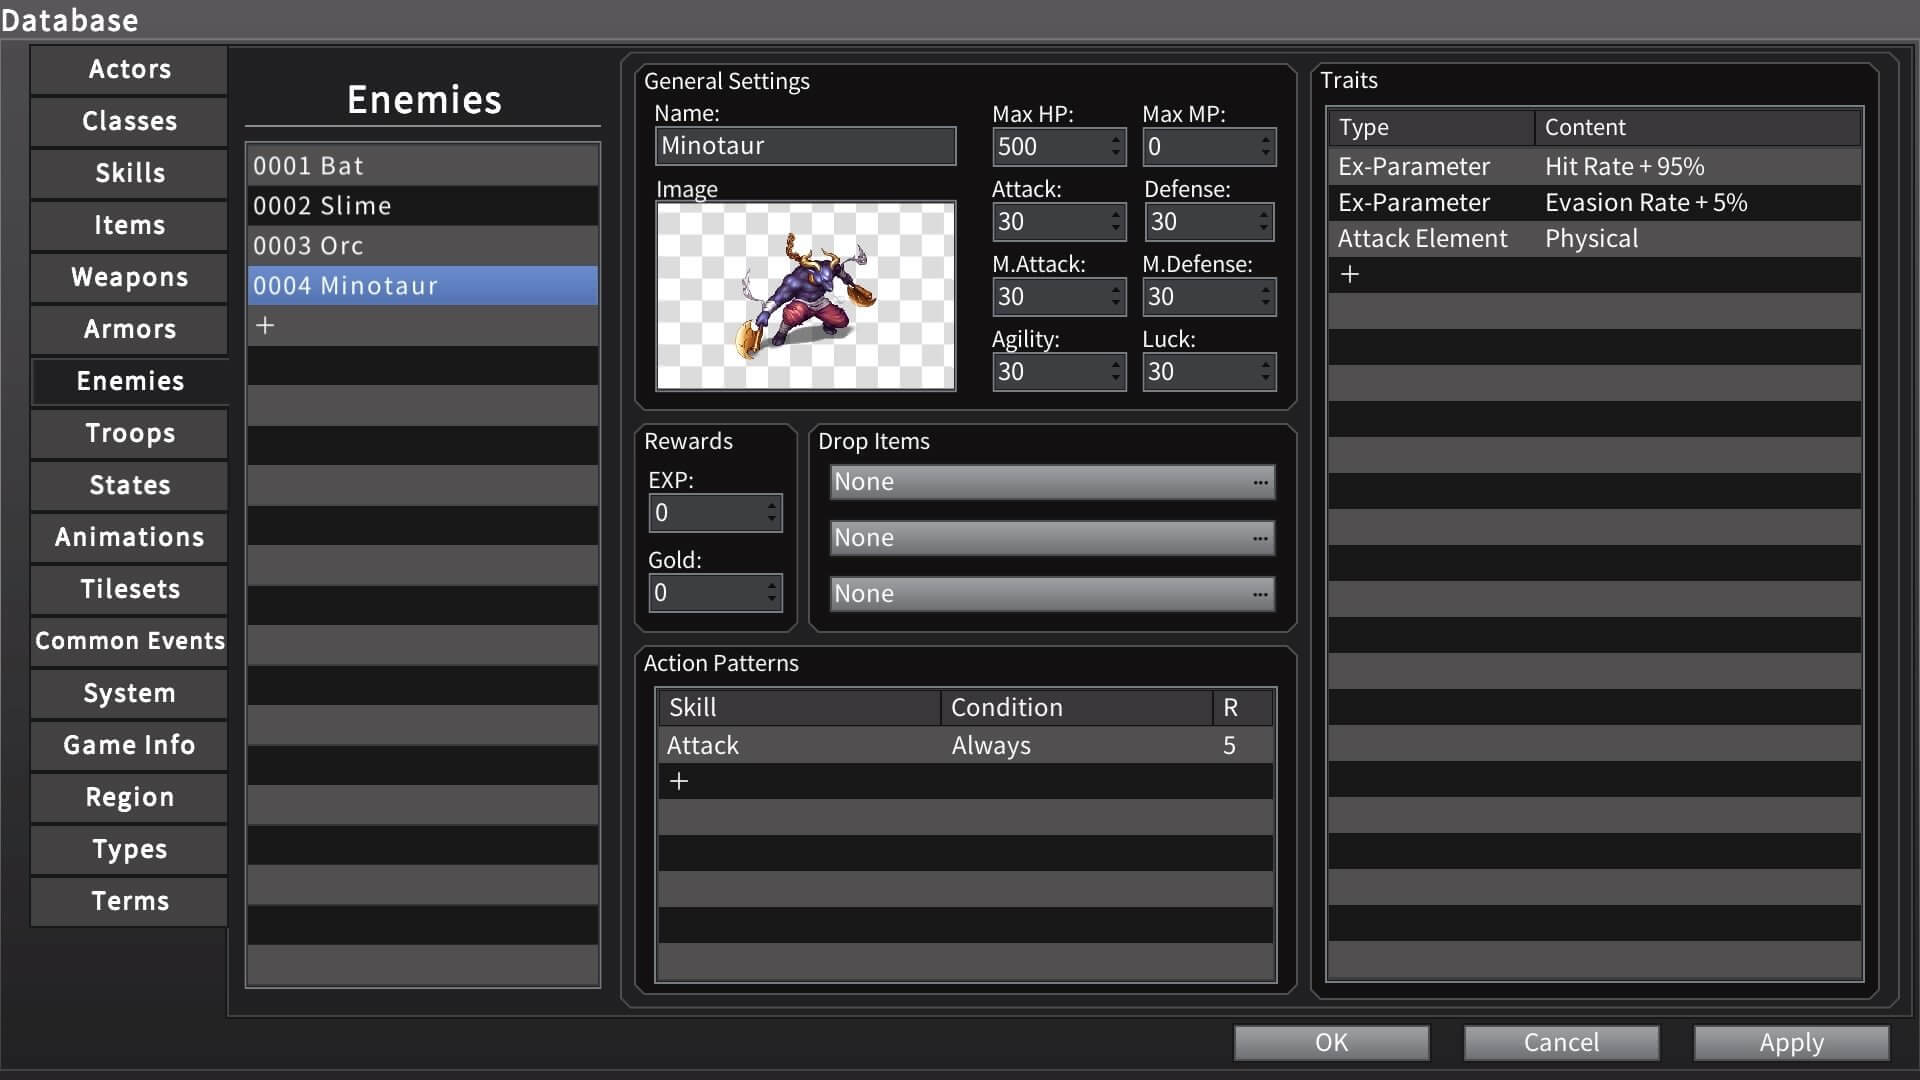Click Max HP stepper arrows
Viewport: 1920px width, 1080px height.
1116,147
